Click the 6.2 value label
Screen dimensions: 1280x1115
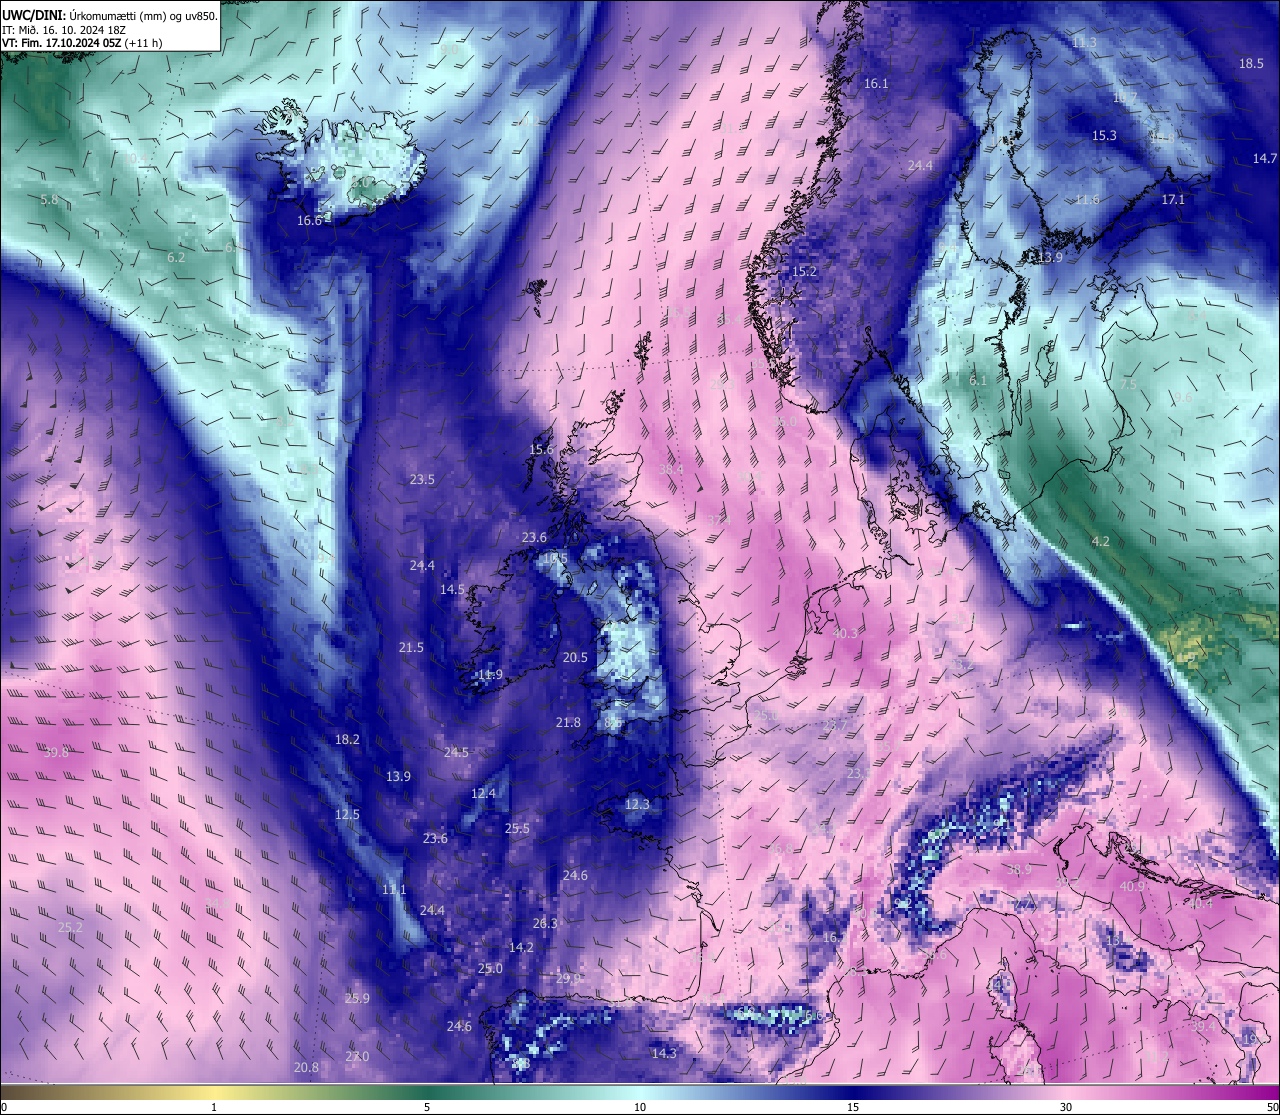click(x=176, y=257)
